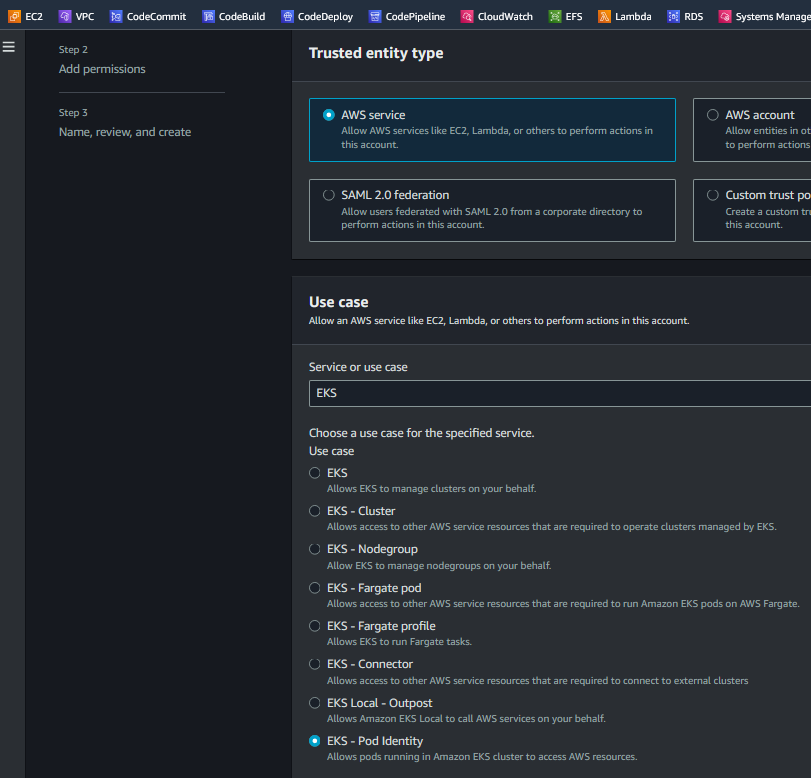Screen dimensions: 811x778
Task: Choose the plain EKS use case
Action: 314,473
